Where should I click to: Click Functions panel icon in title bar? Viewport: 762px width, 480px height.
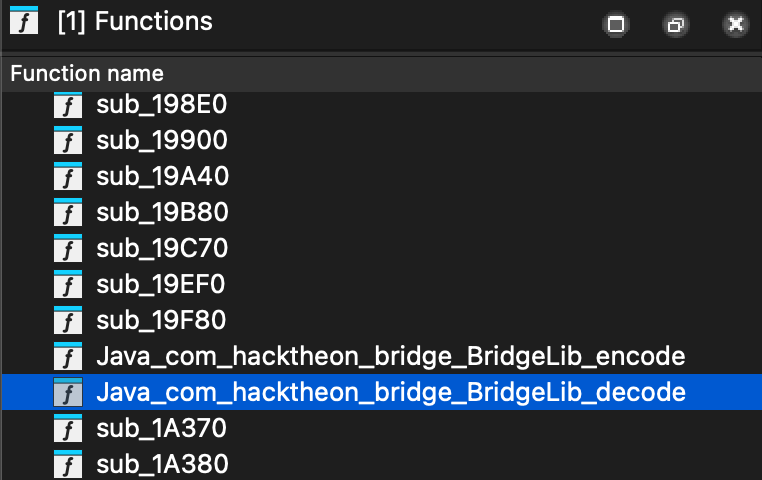pyautogui.click(x=24, y=21)
